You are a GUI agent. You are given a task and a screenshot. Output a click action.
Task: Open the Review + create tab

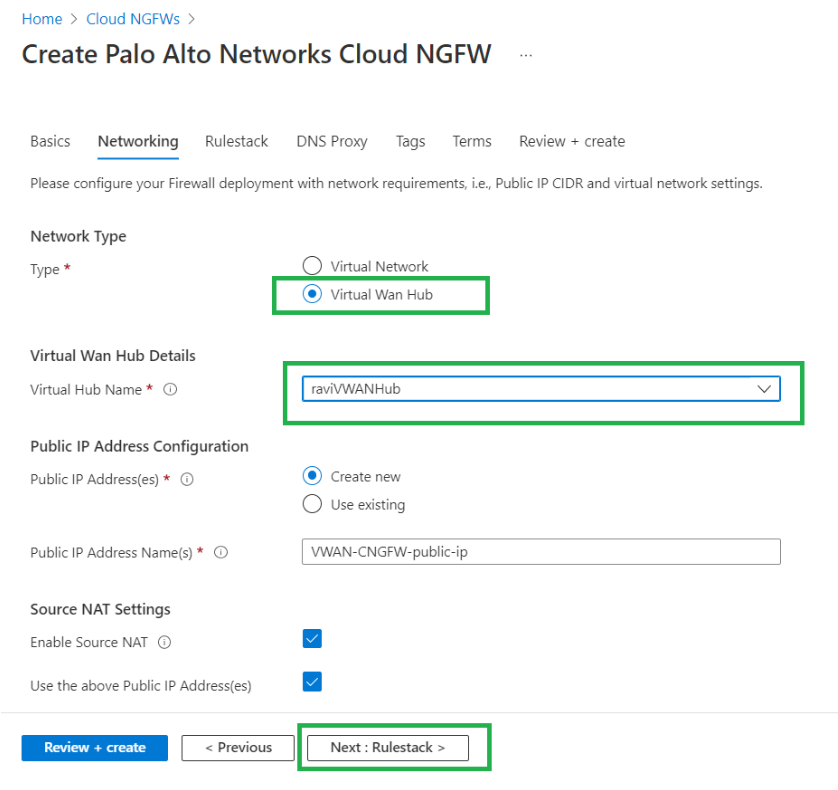(572, 141)
